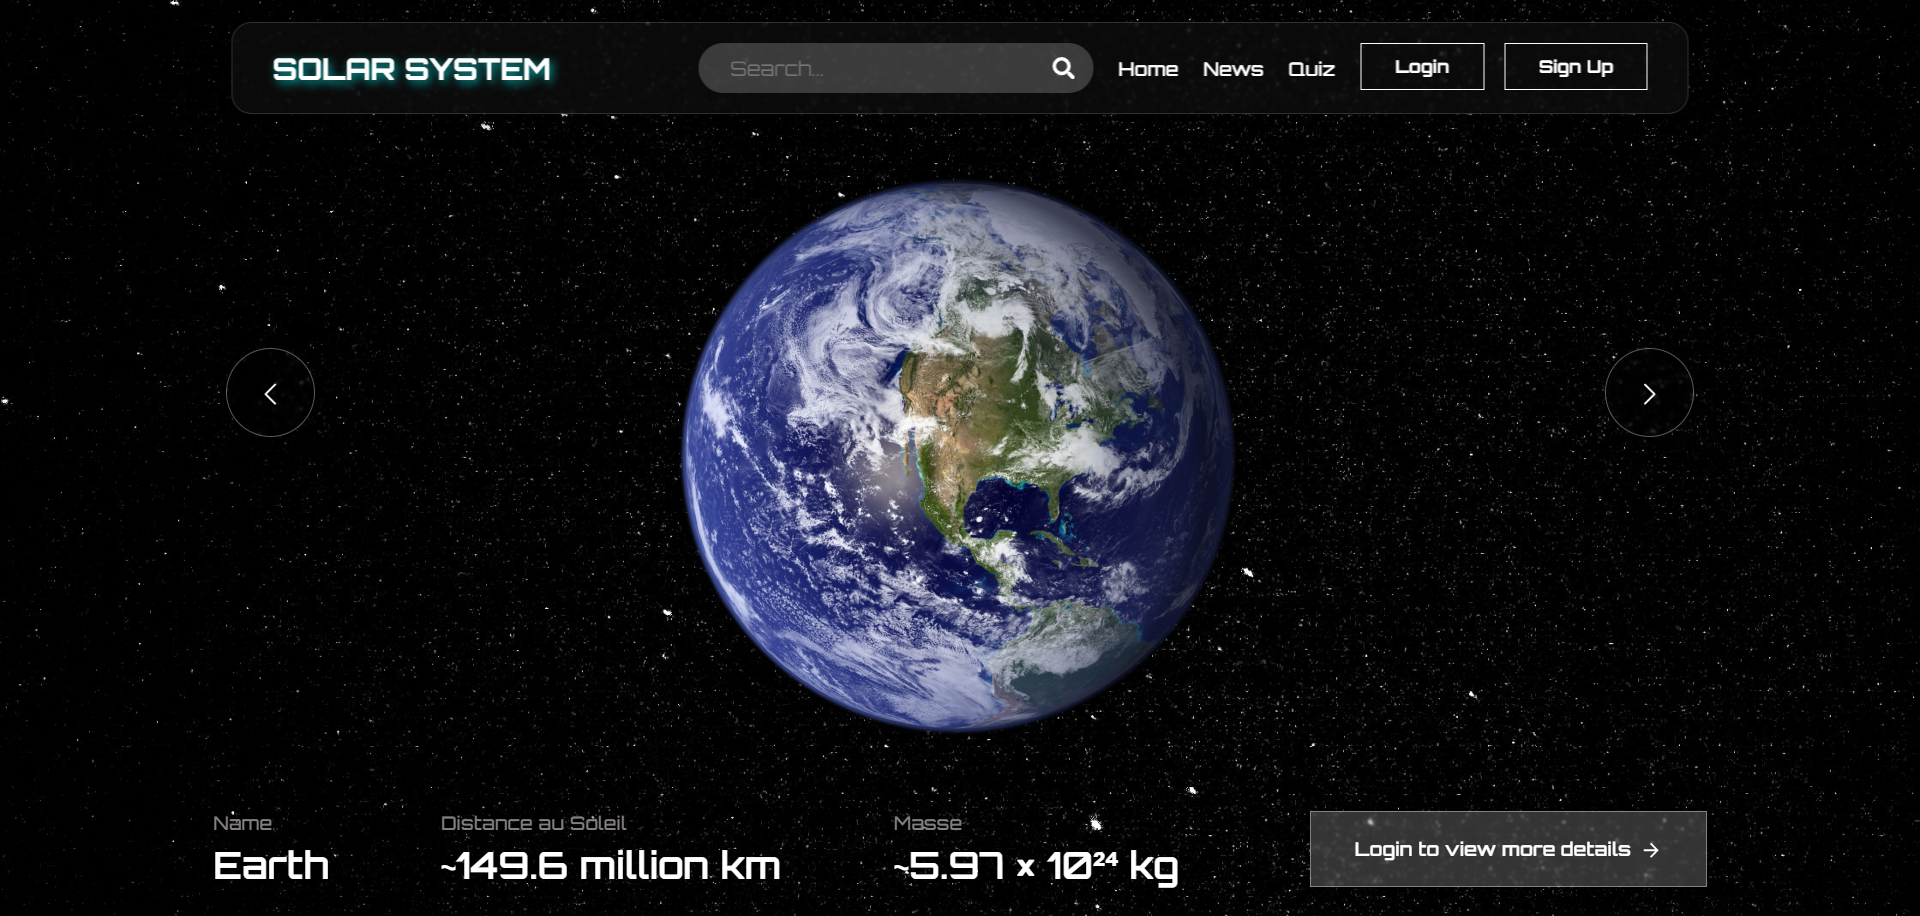Image resolution: width=1920 pixels, height=916 pixels.
Task: Focus the Search input field
Action: pyautogui.click(x=880, y=68)
